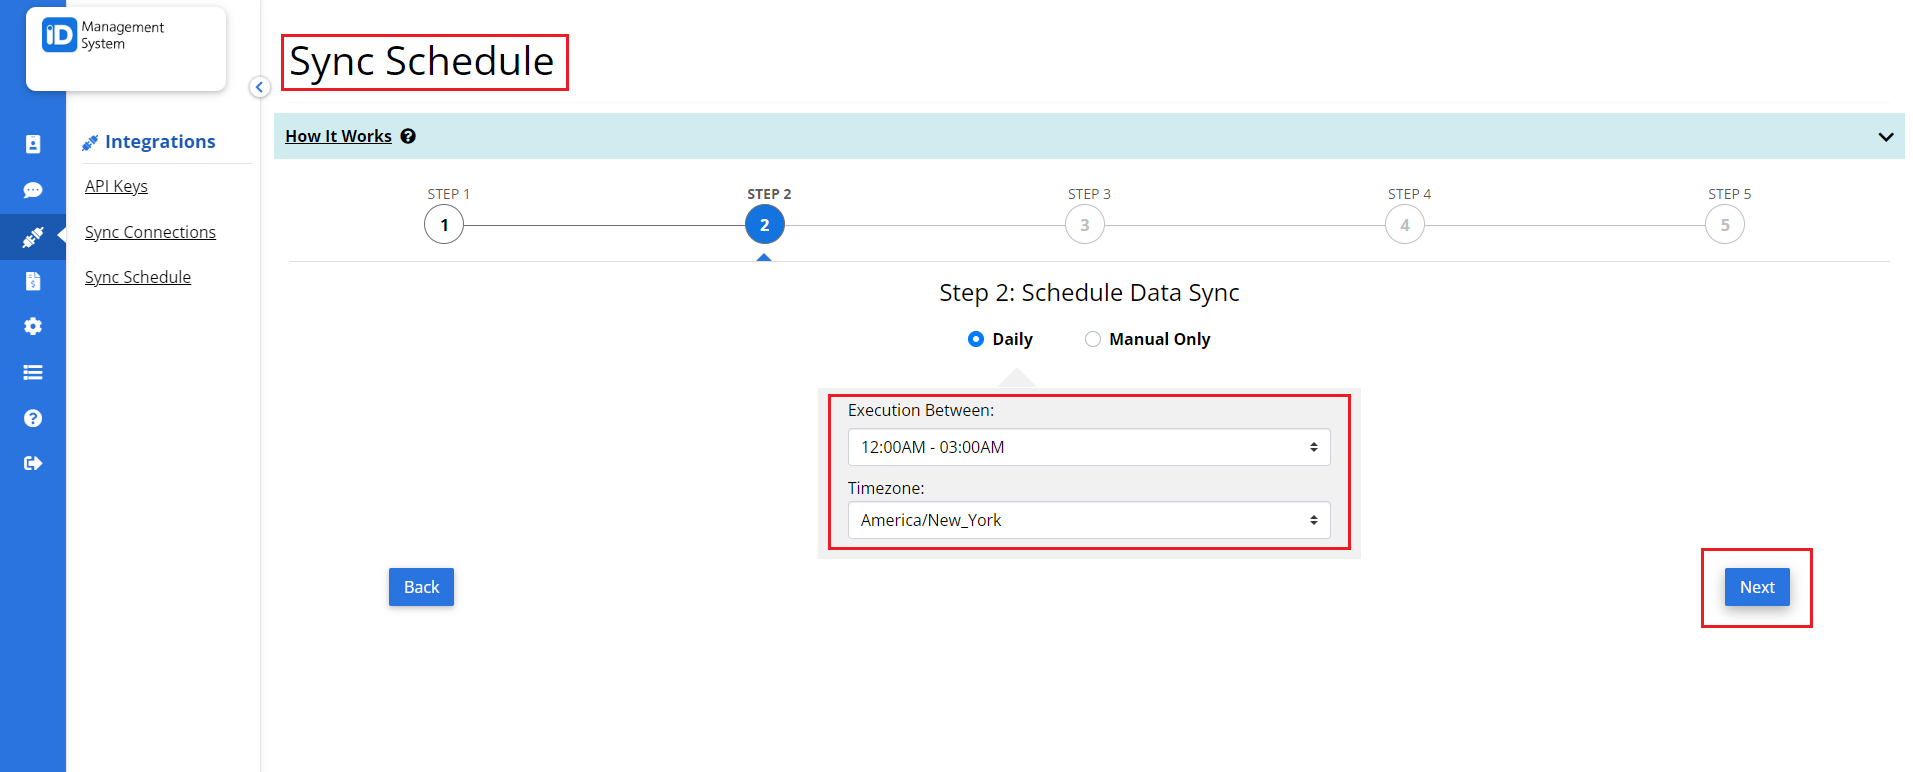Click the Step 3 circle

(1085, 225)
